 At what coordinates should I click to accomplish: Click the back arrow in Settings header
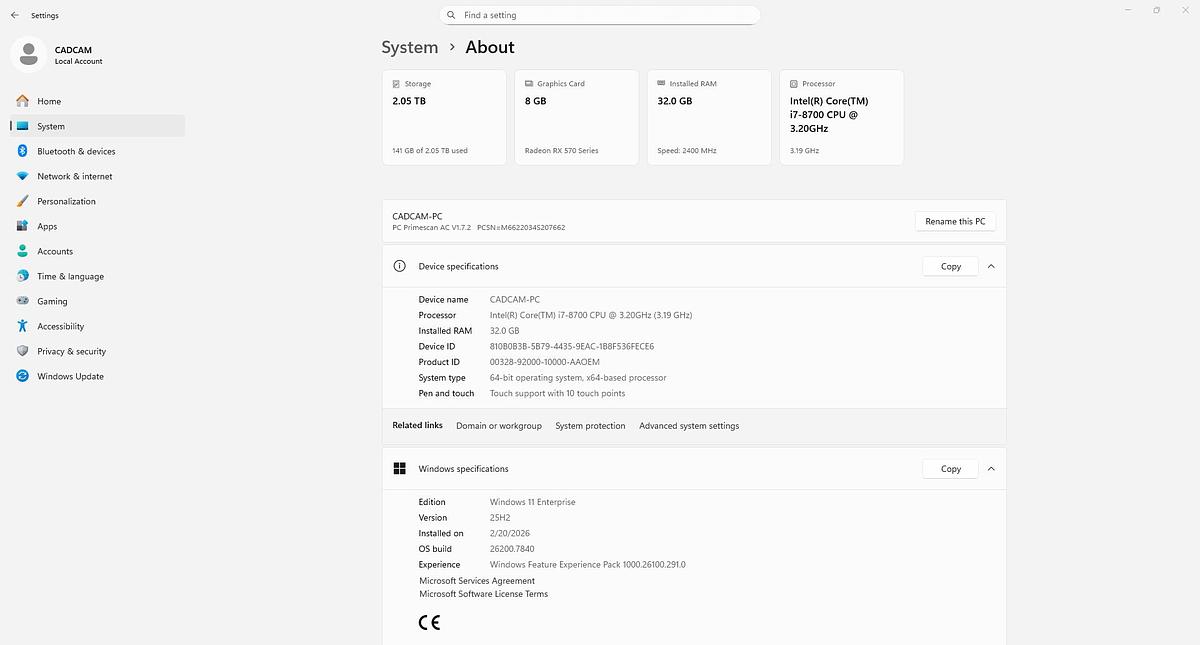pyautogui.click(x=14, y=16)
